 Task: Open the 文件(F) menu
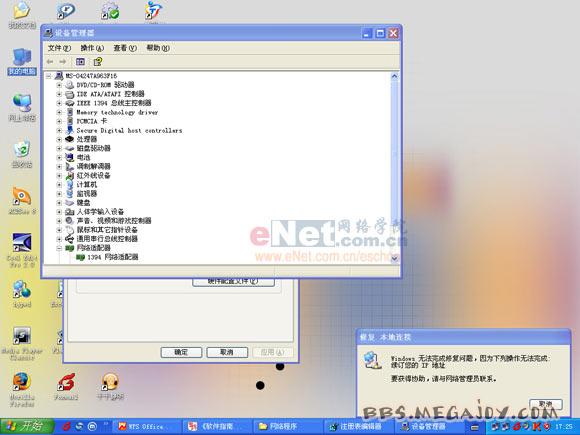(x=59, y=48)
